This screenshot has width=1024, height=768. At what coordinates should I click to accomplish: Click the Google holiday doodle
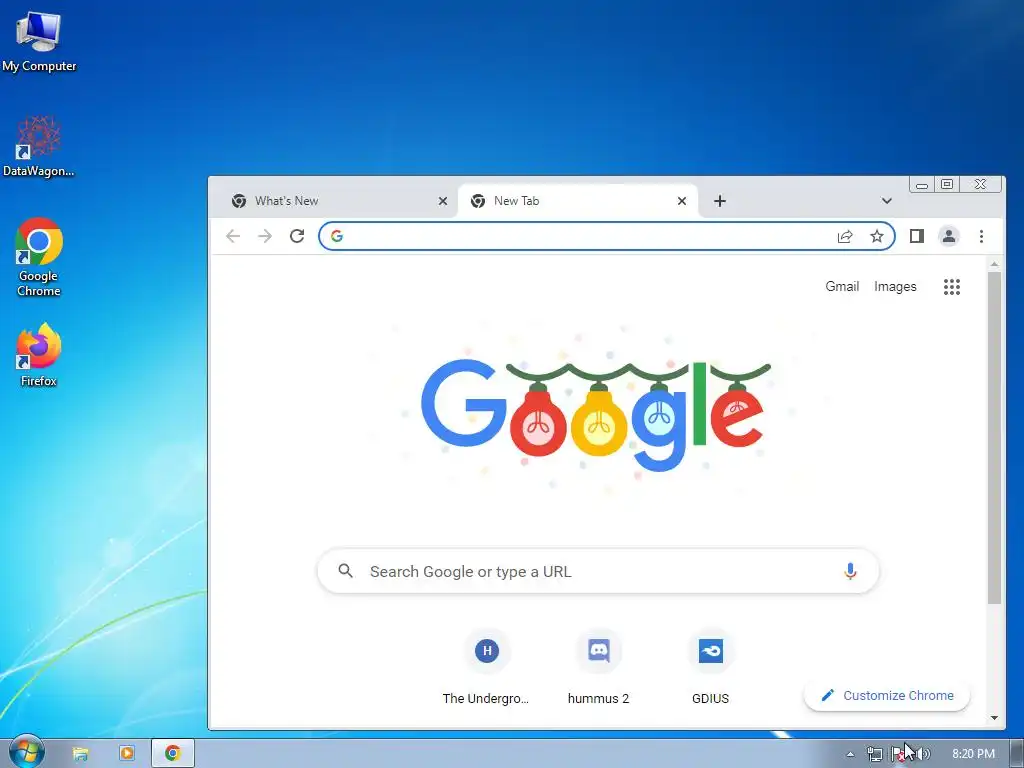click(596, 413)
